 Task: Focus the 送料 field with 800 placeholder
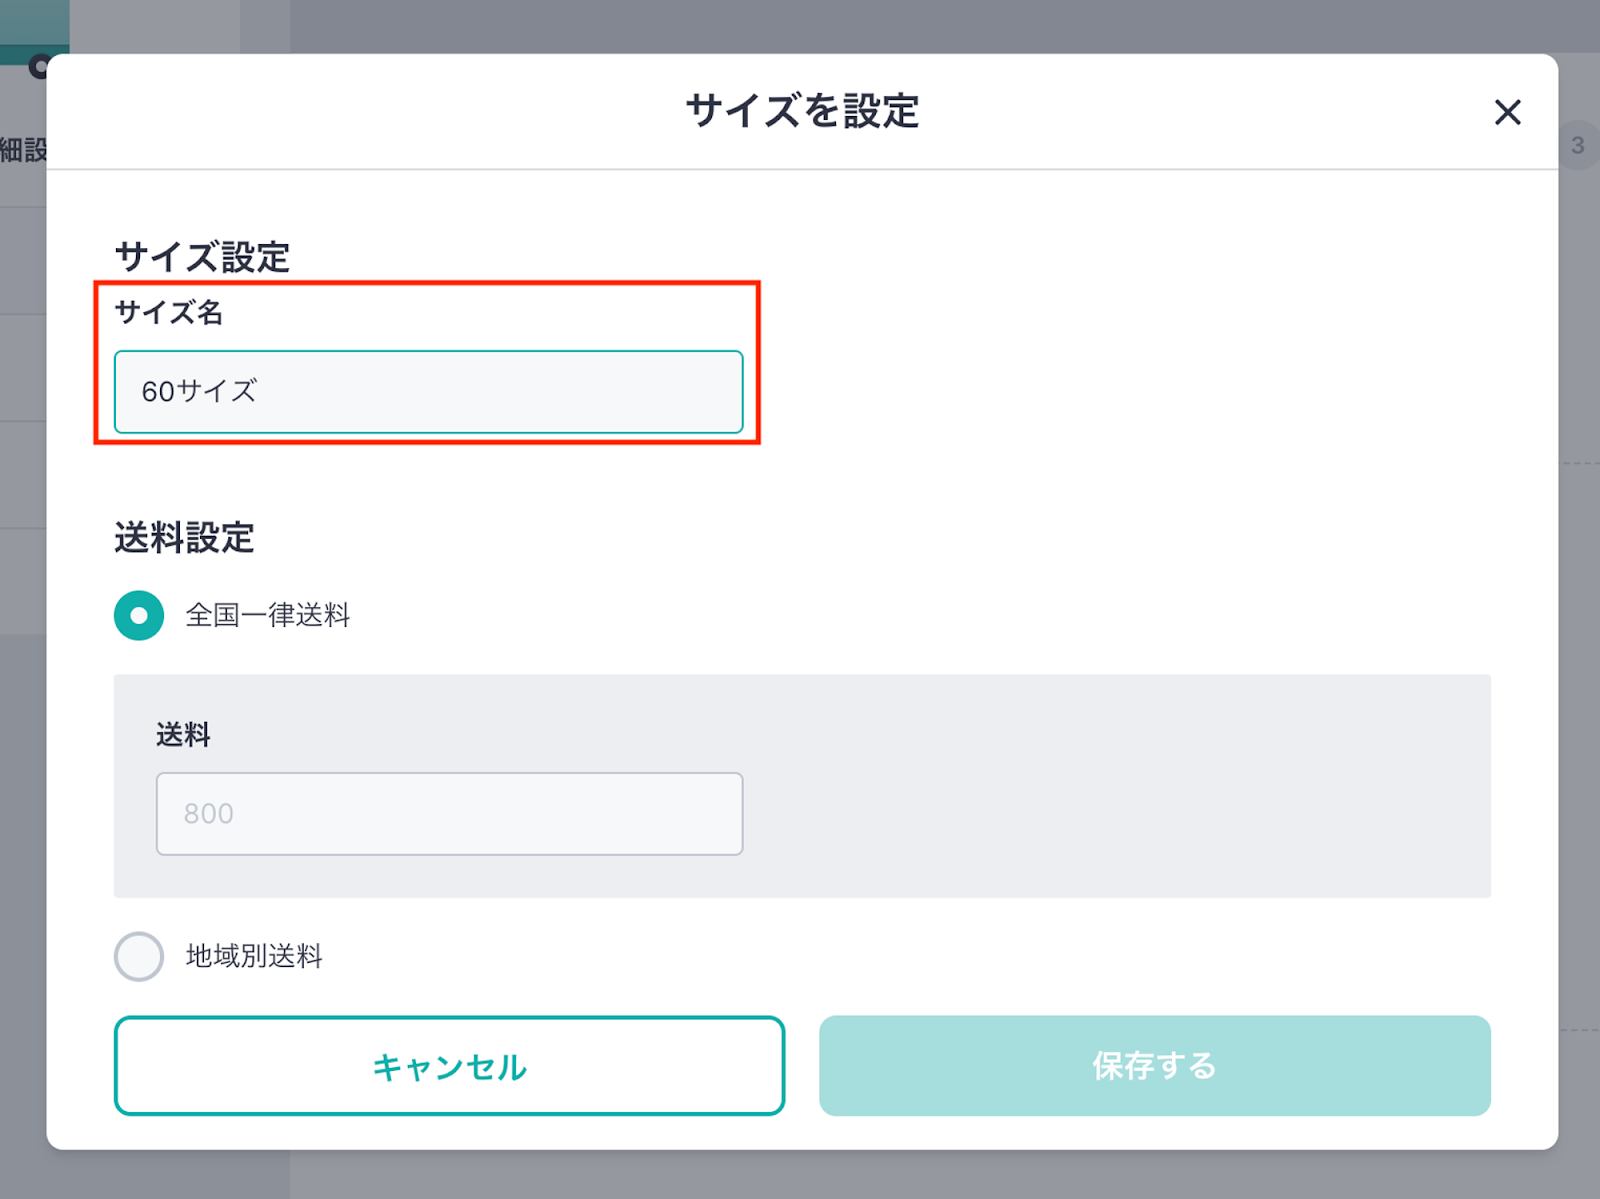(x=449, y=813)
